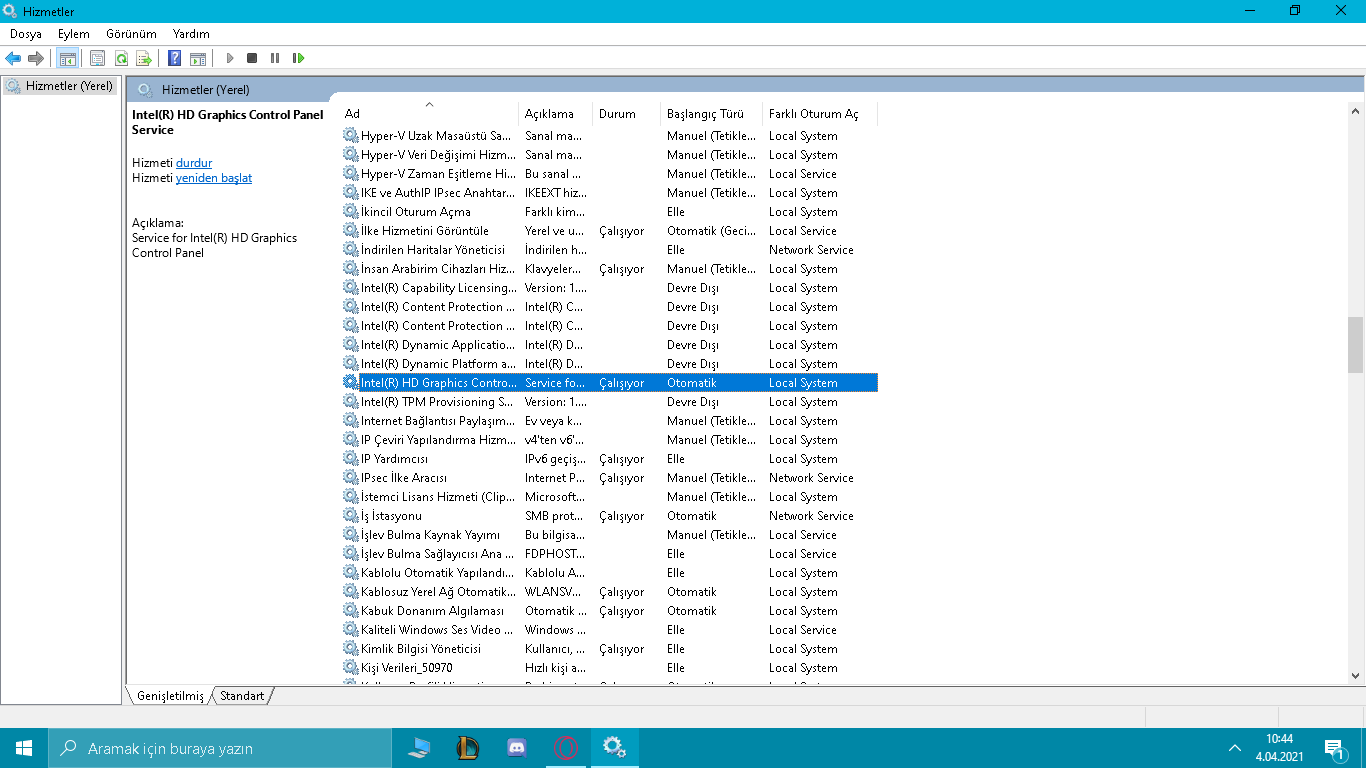Open Help with the blue question mark icon
The width and height of the screenshot is (1366, 768).
(175, 58)
